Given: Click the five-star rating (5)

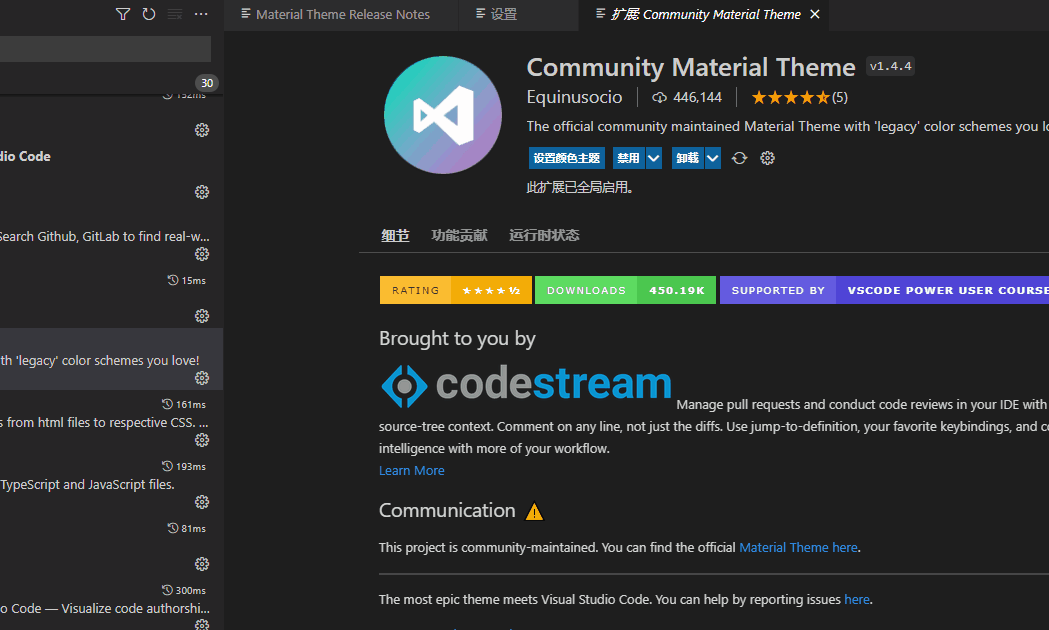Looking at the screenshot, I should point(799,98).
